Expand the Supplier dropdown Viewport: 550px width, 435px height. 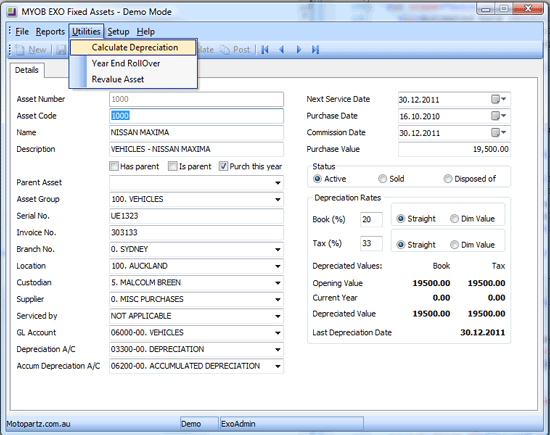pyautogui.click(x=278, y=300)
